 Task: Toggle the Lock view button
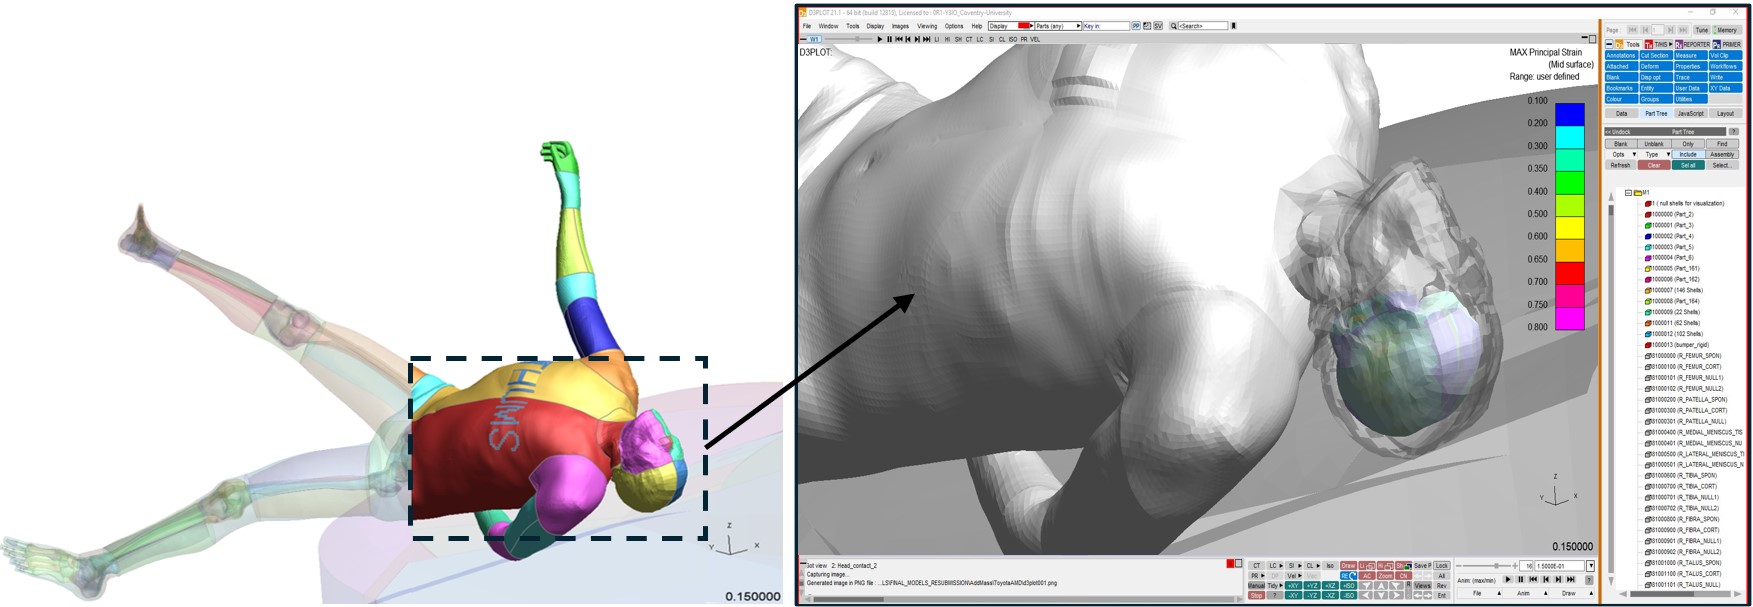click(1442, 566)
